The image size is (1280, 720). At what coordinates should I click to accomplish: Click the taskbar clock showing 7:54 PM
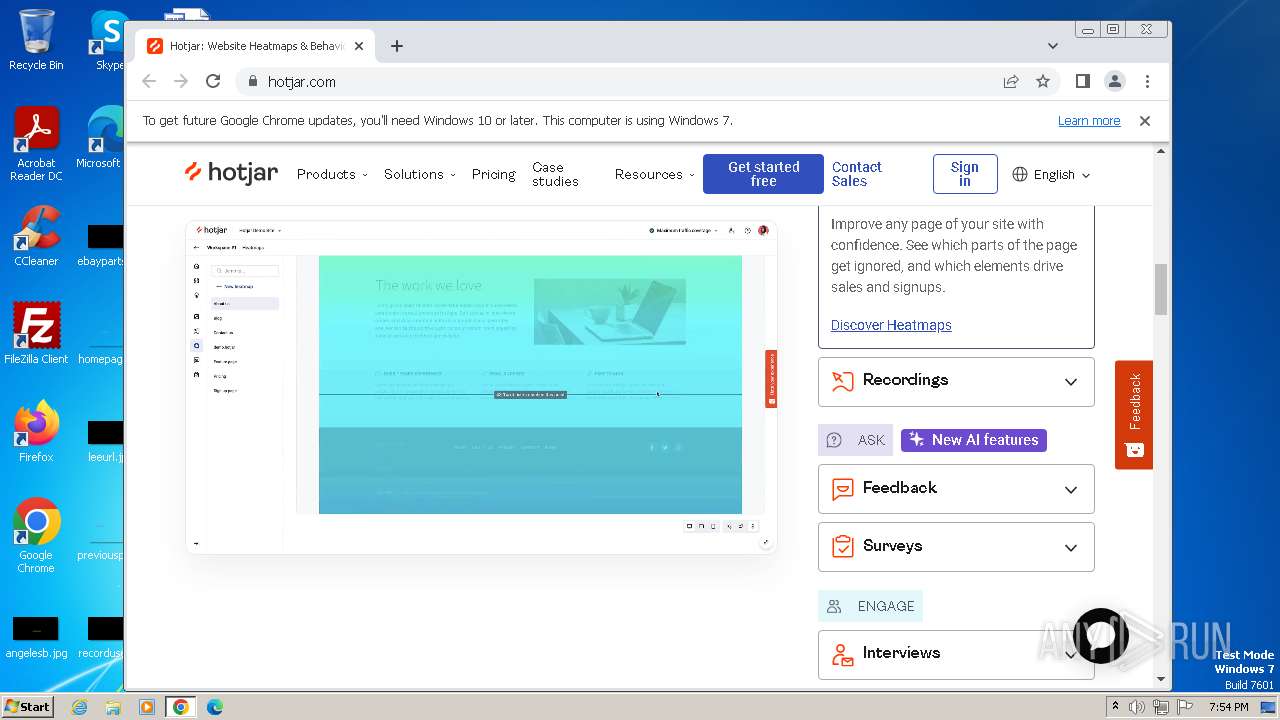[x=1228, y=707]
